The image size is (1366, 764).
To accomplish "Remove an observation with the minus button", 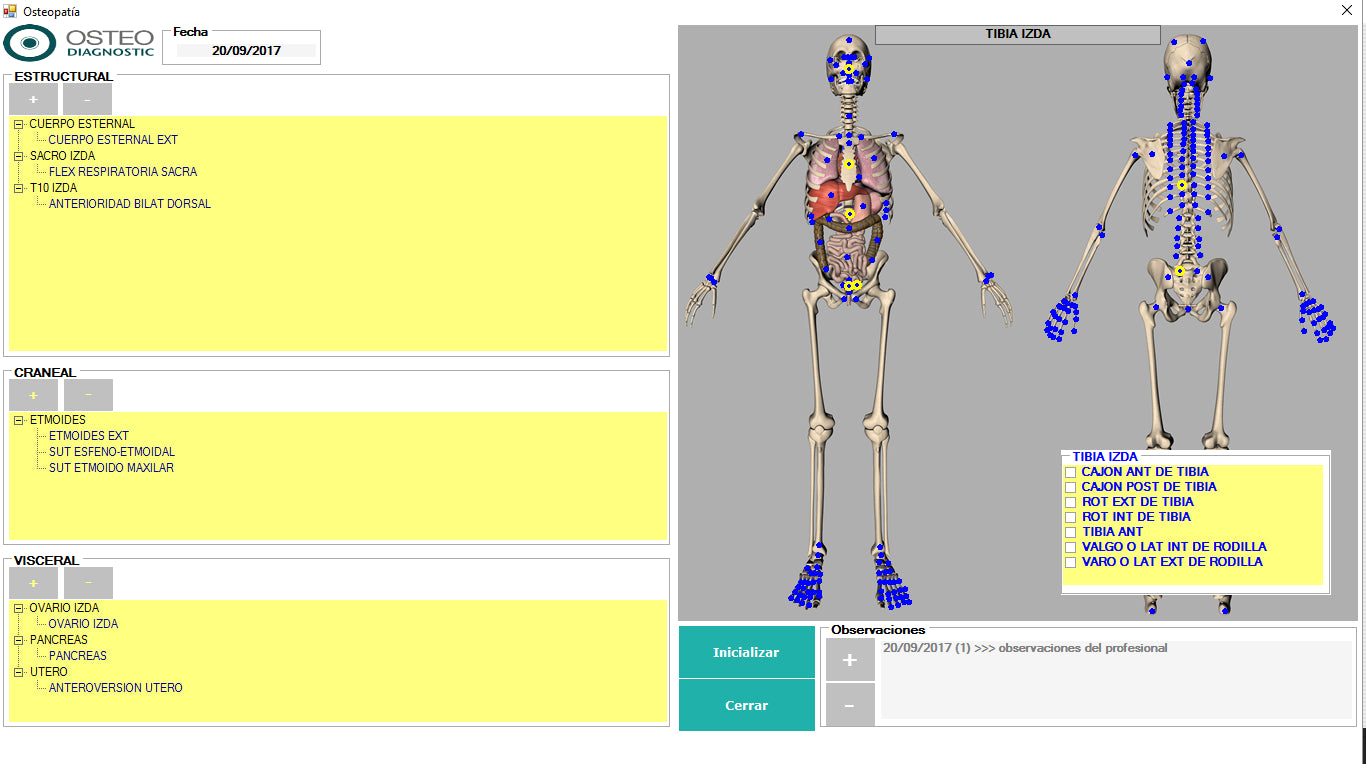I will (850, 705).
